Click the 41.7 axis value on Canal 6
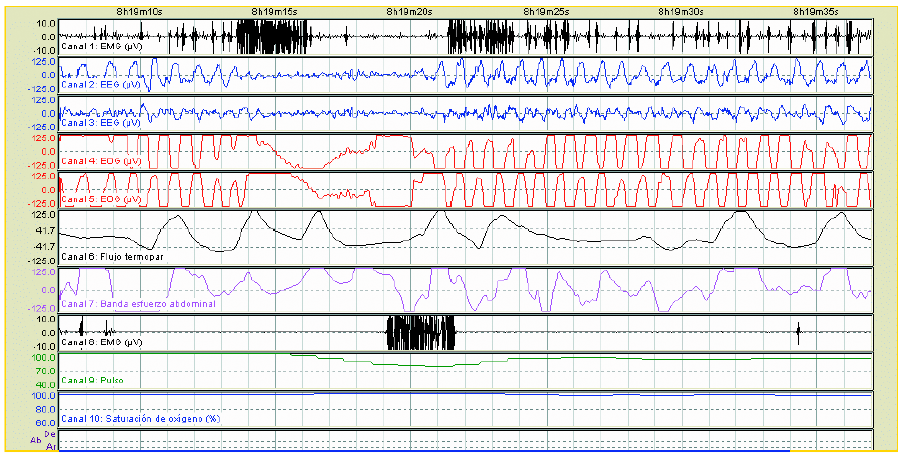The image size is (906, 465). tap(43, 230)
